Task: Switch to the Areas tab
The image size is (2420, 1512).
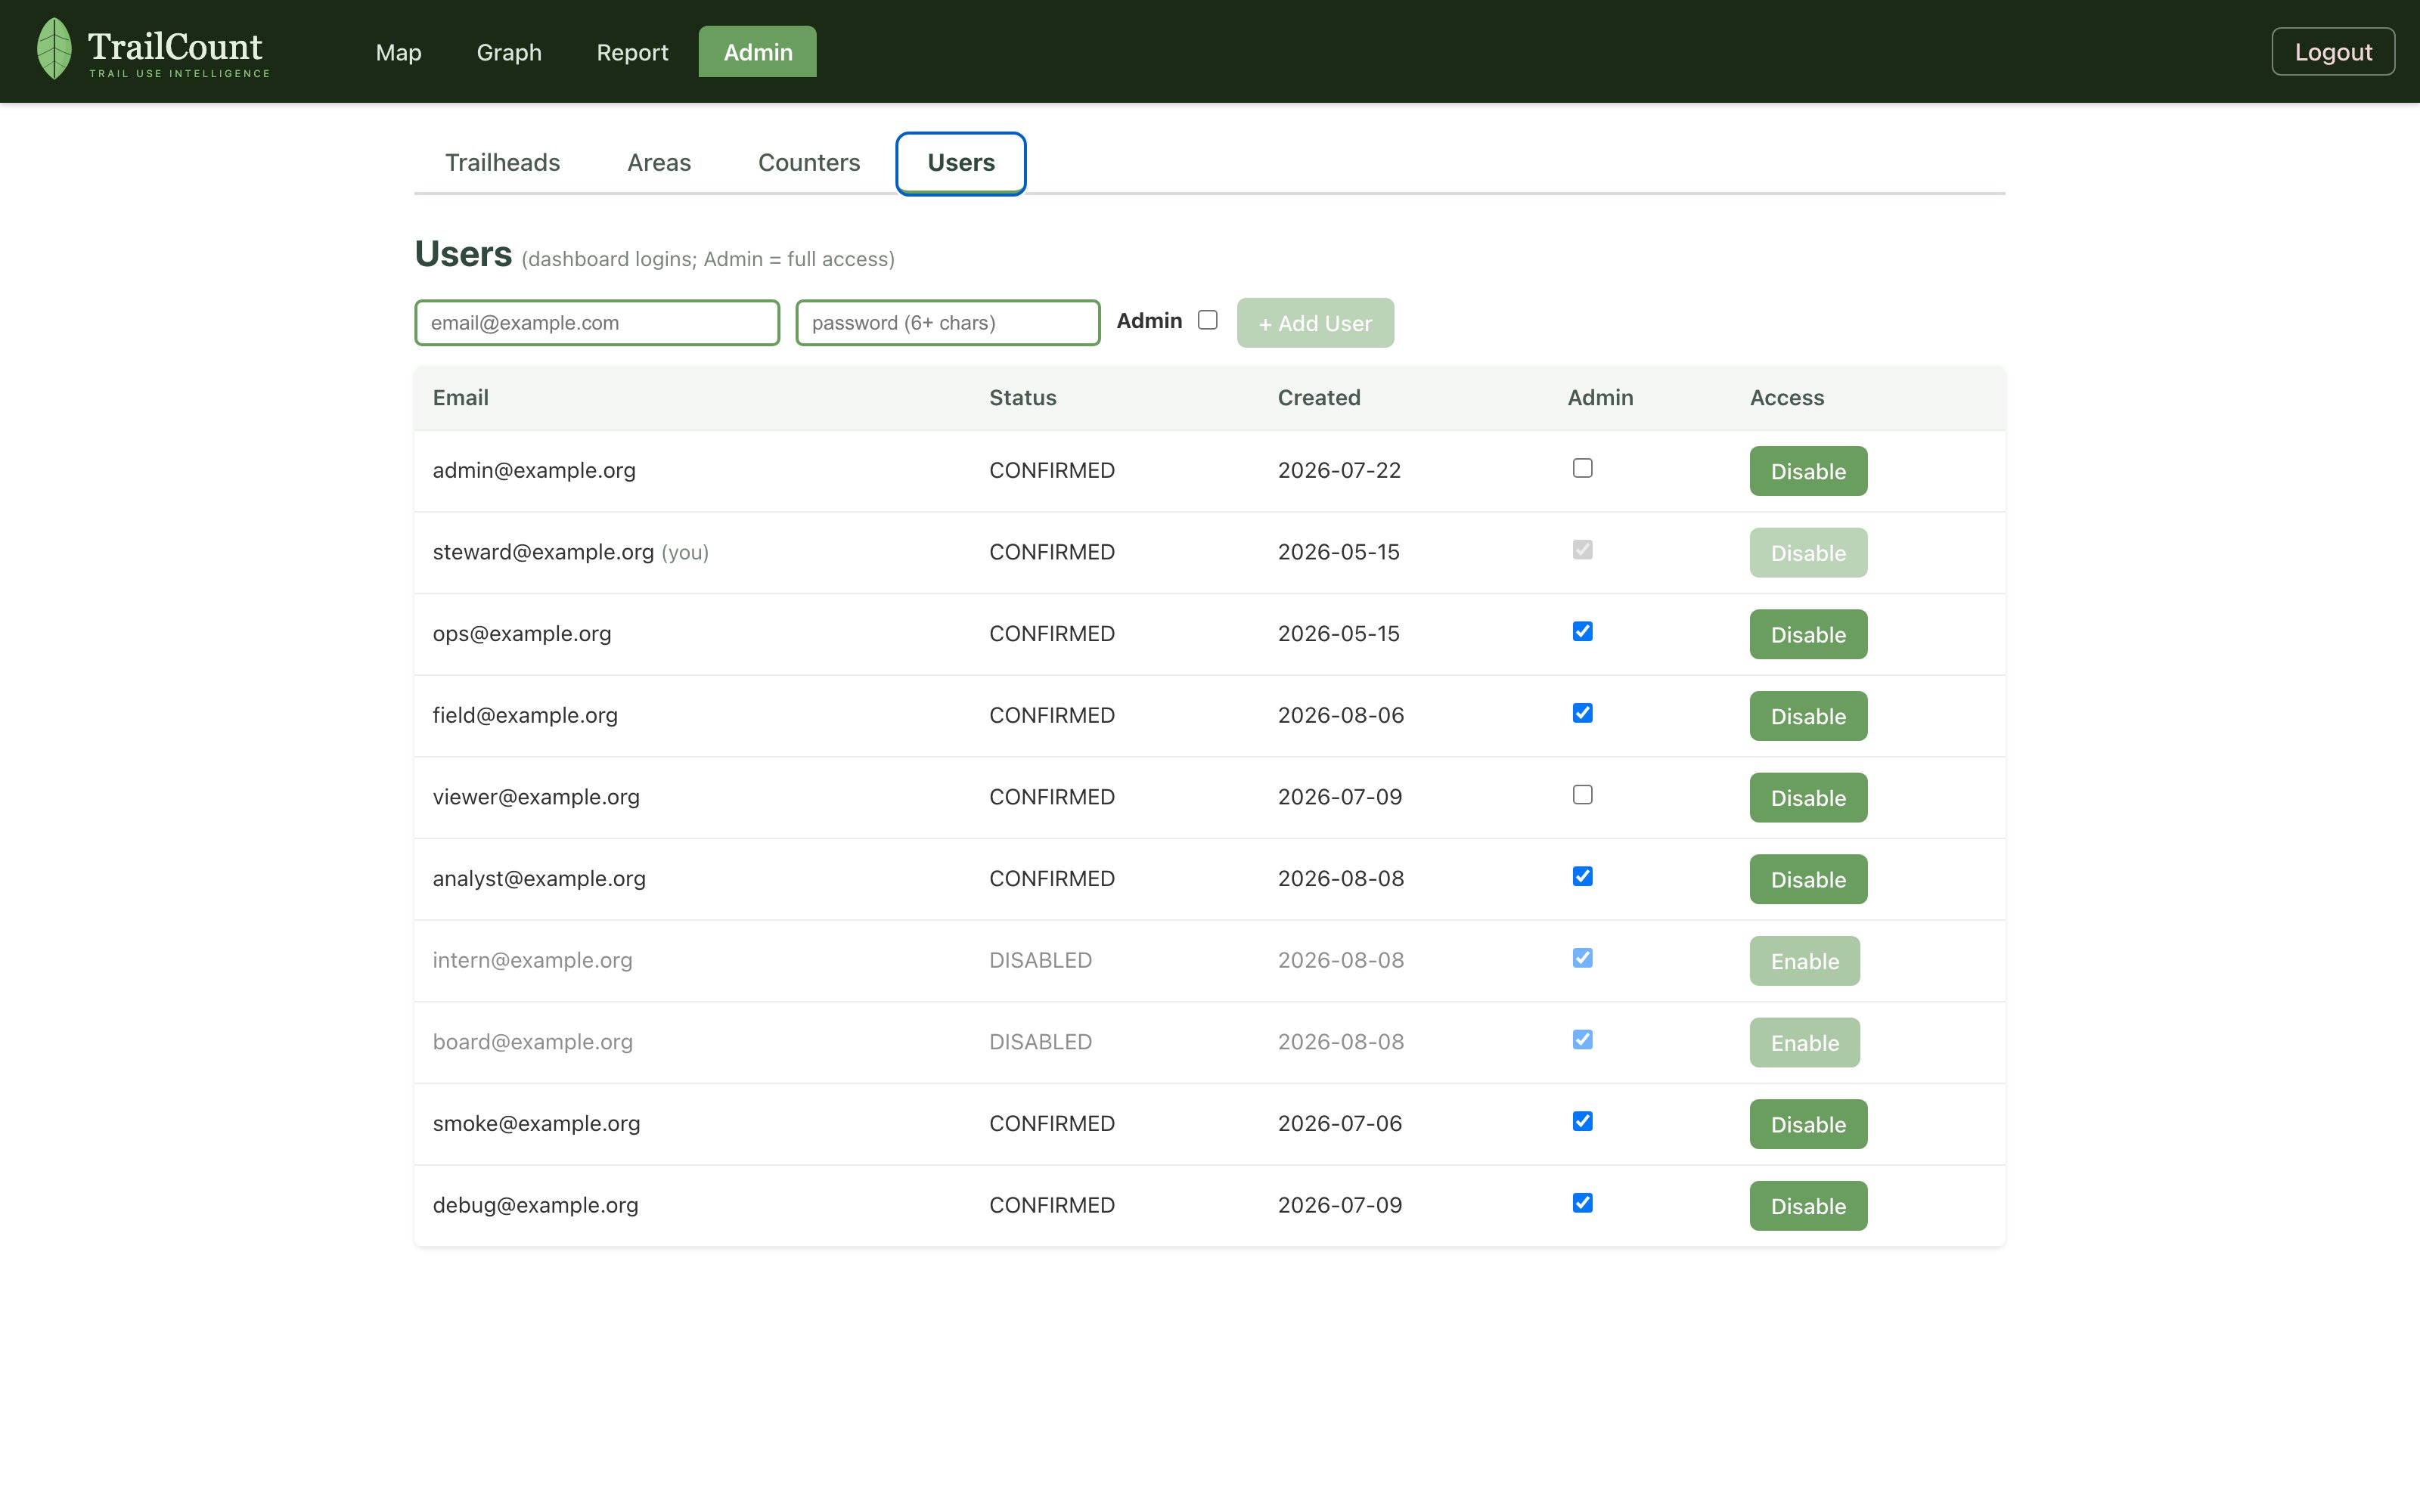Action: tap(659, 163)
